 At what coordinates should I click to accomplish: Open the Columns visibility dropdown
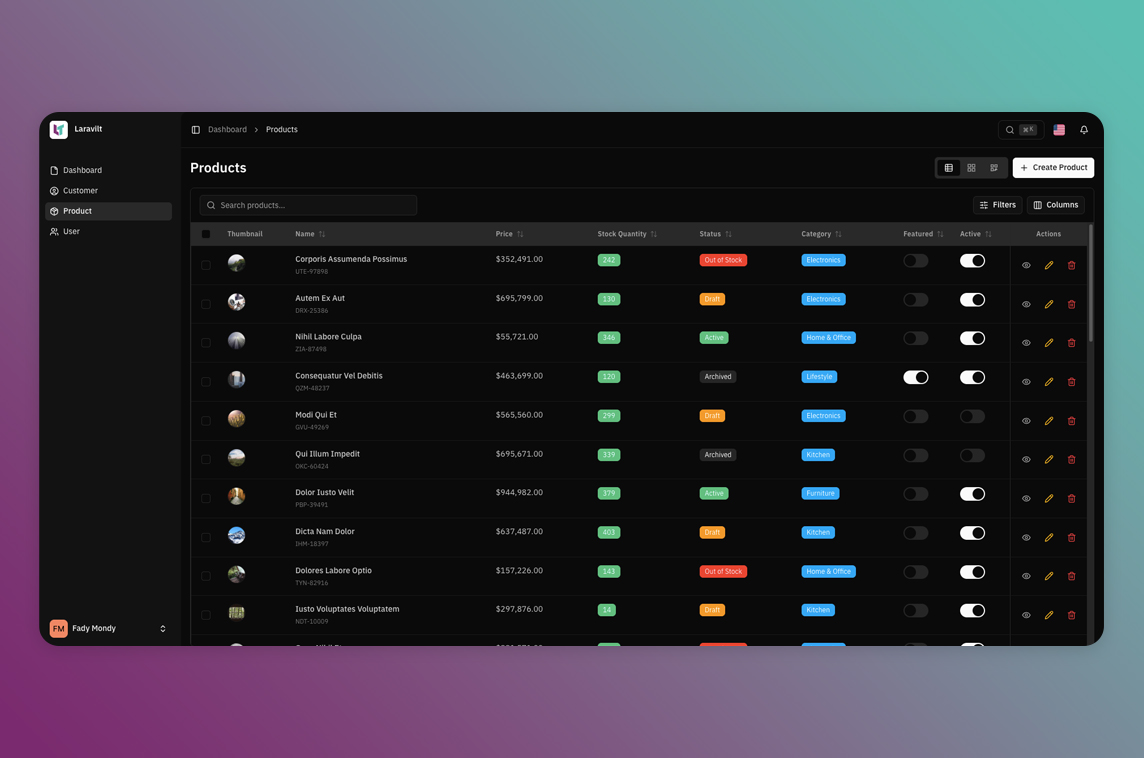[x=1056, y=205]
